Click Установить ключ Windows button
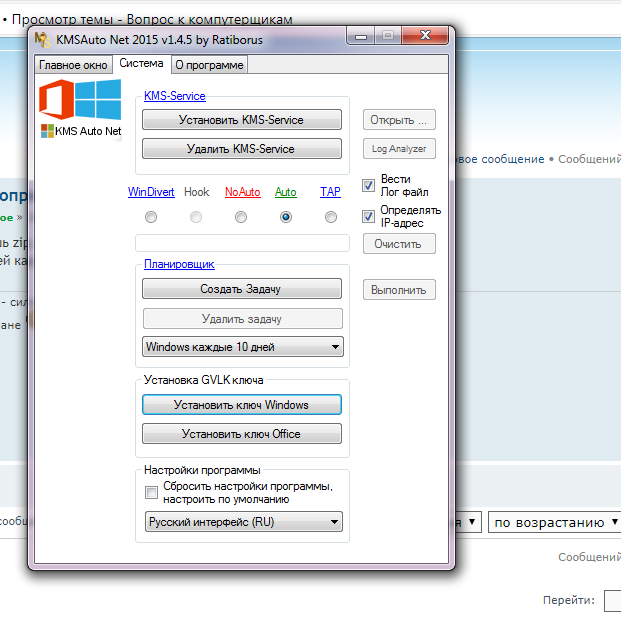Screen dimensions: 621x622 point(242,405)
